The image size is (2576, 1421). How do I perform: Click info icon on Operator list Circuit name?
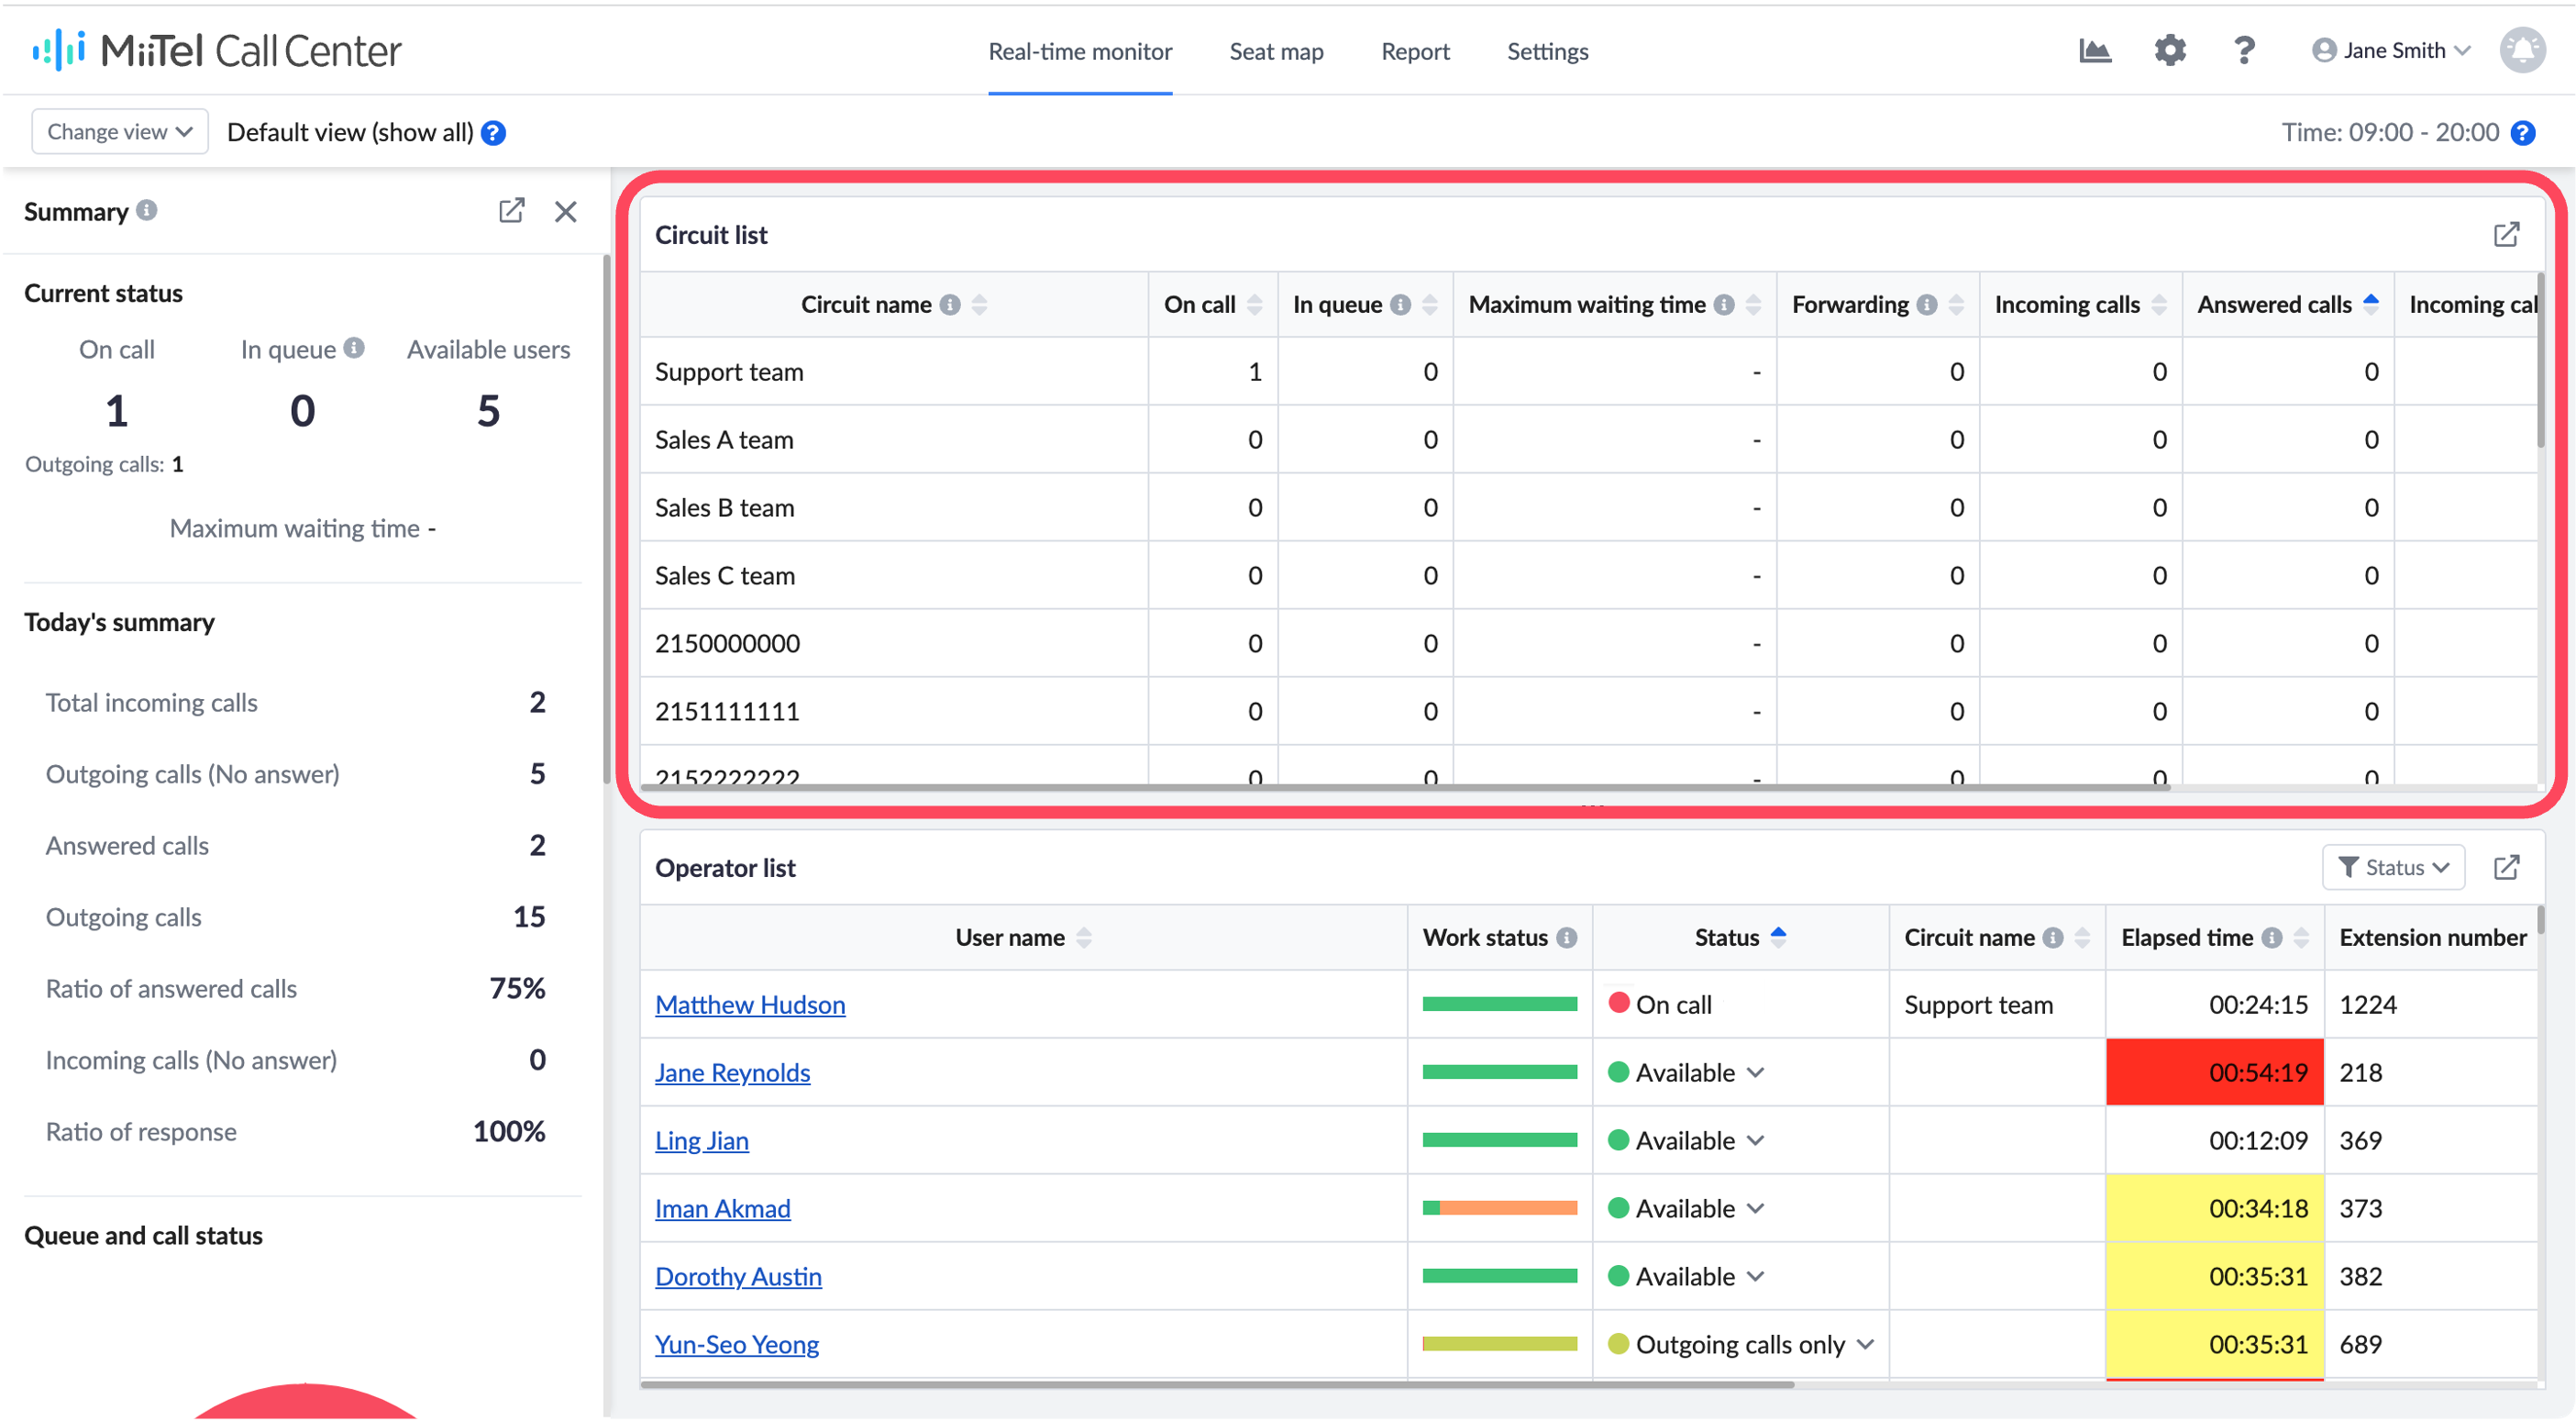pyautogui.click(x=2052, y=938)
